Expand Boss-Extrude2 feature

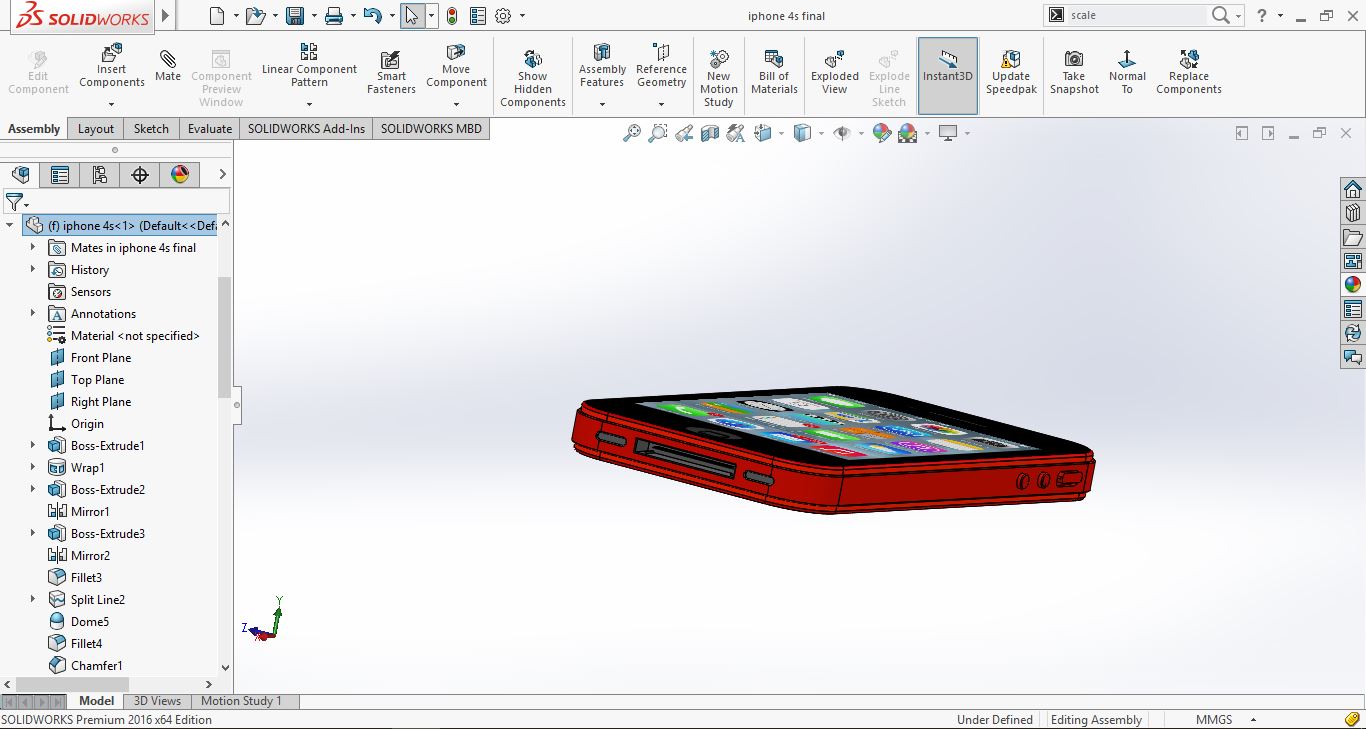(33, 489)
